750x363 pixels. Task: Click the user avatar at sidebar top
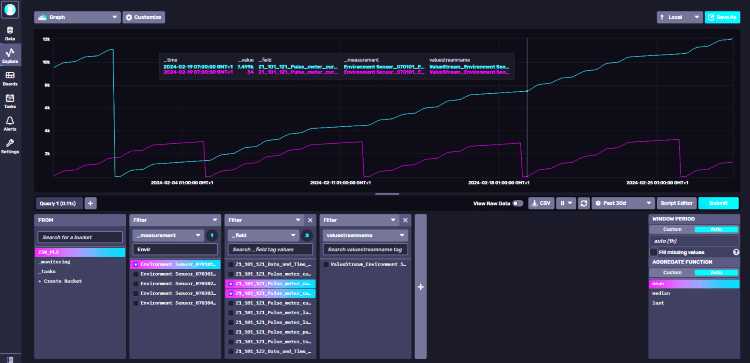click(x=10, y=9)
